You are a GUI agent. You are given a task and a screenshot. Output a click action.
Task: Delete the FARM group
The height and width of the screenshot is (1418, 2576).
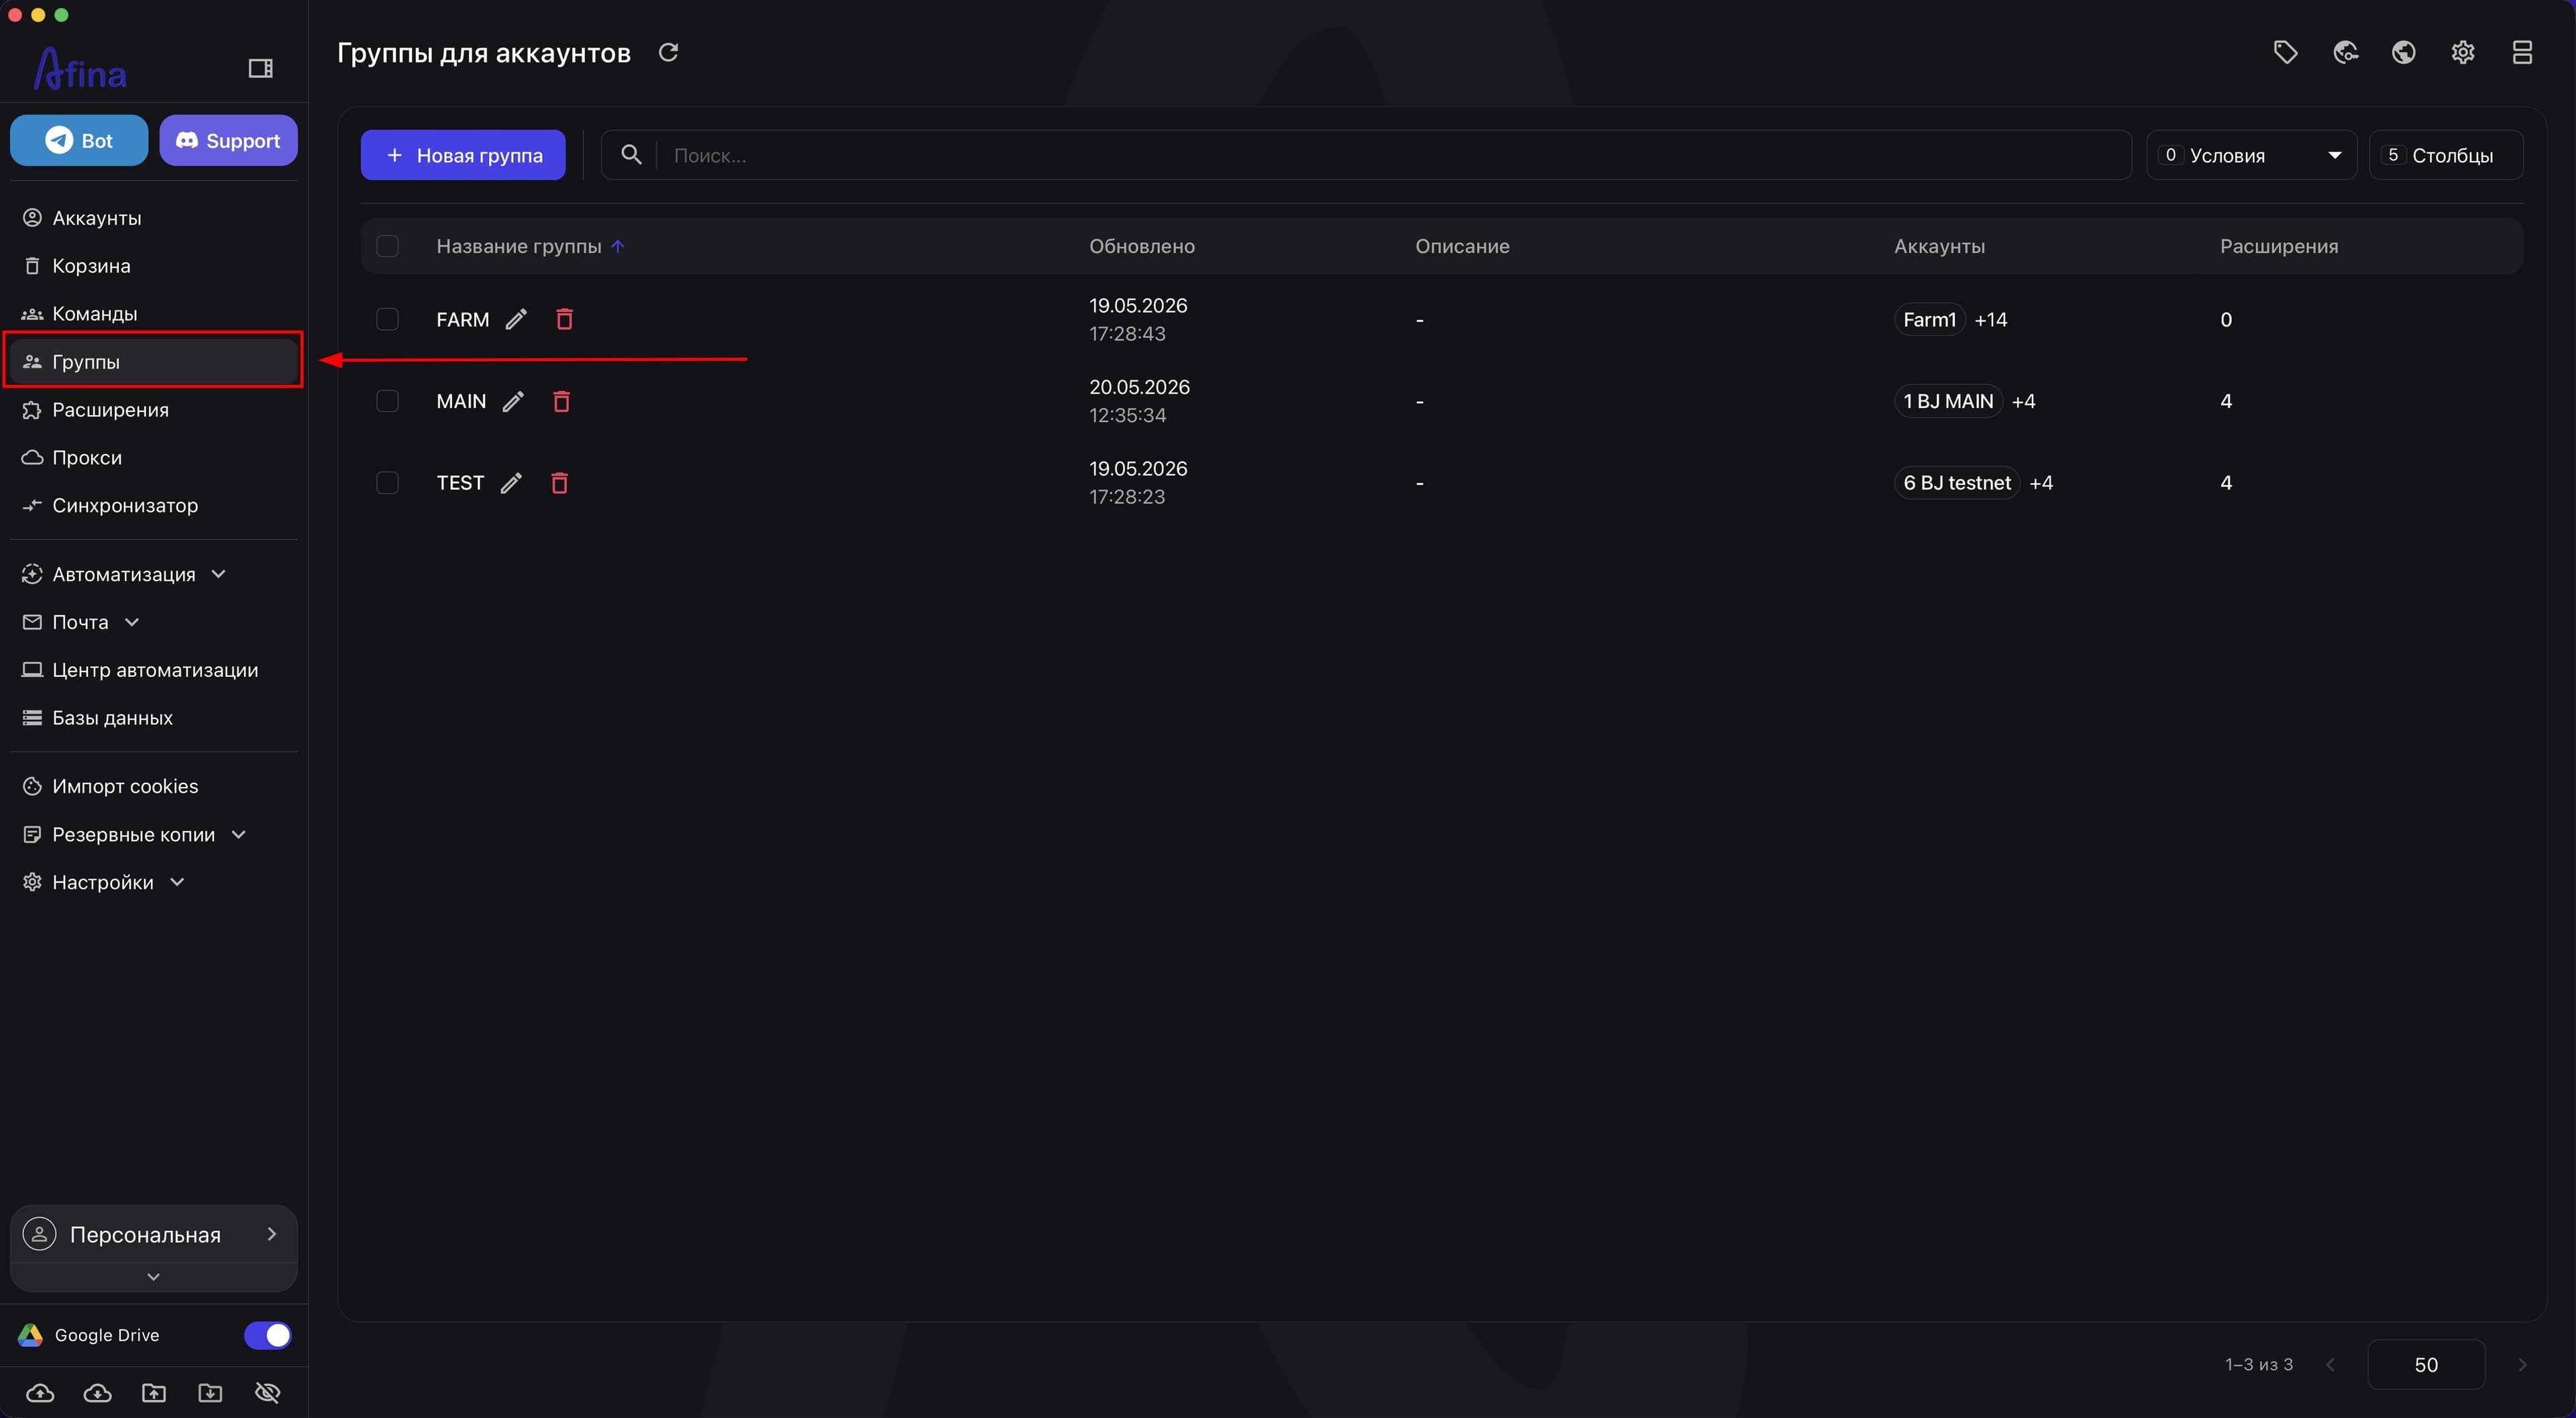(564, 319)
